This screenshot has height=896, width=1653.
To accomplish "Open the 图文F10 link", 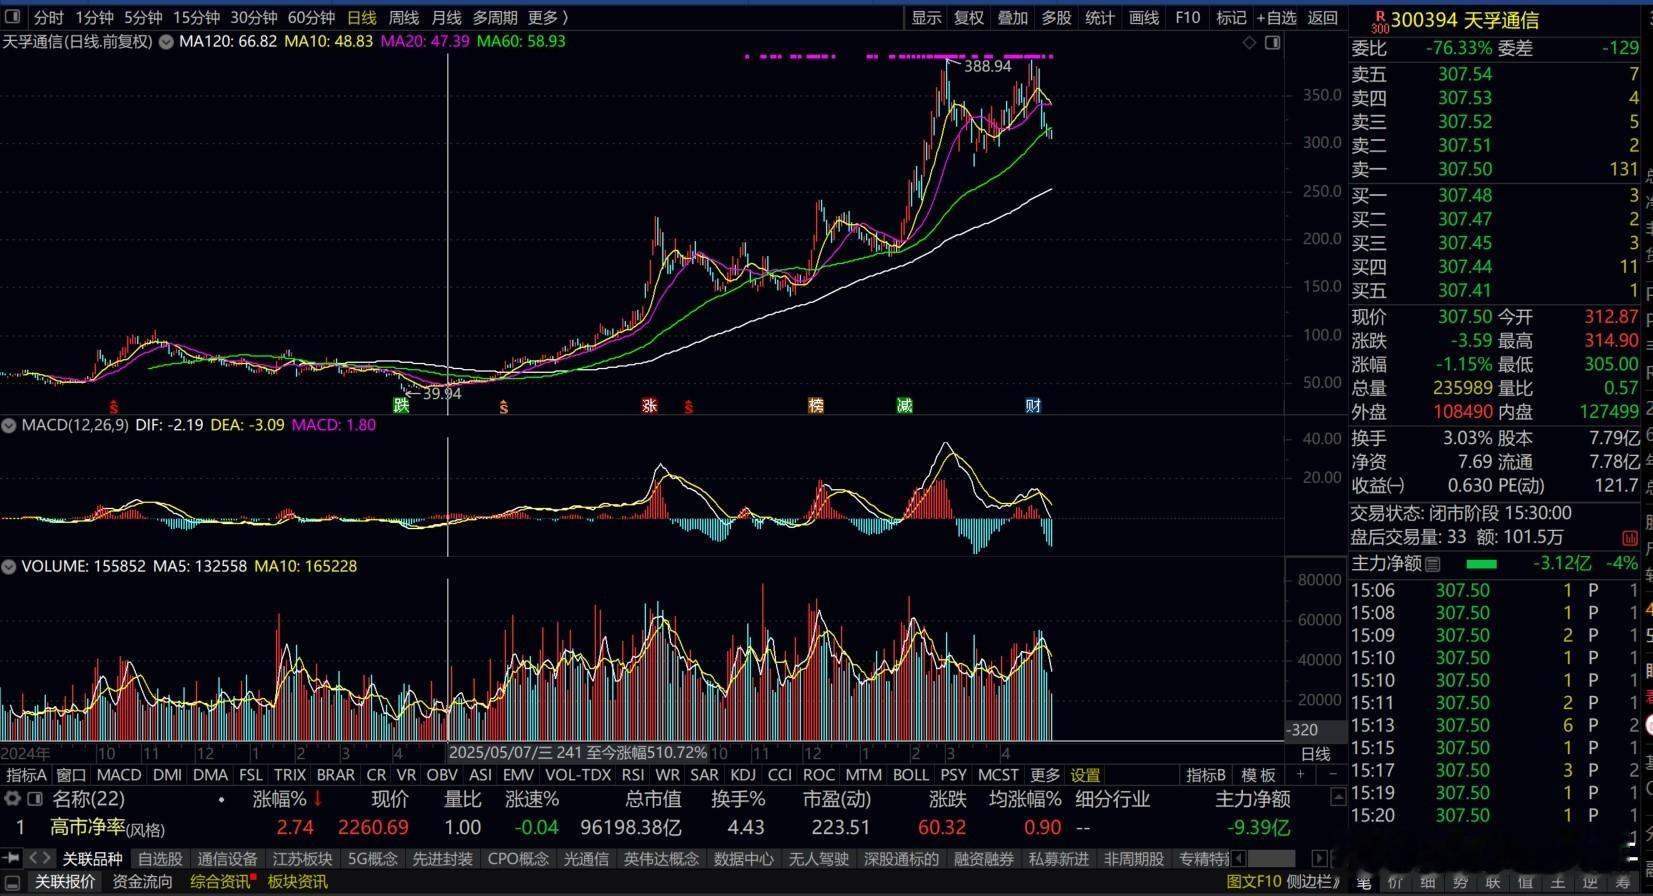I will click(x=1254, y=882).
